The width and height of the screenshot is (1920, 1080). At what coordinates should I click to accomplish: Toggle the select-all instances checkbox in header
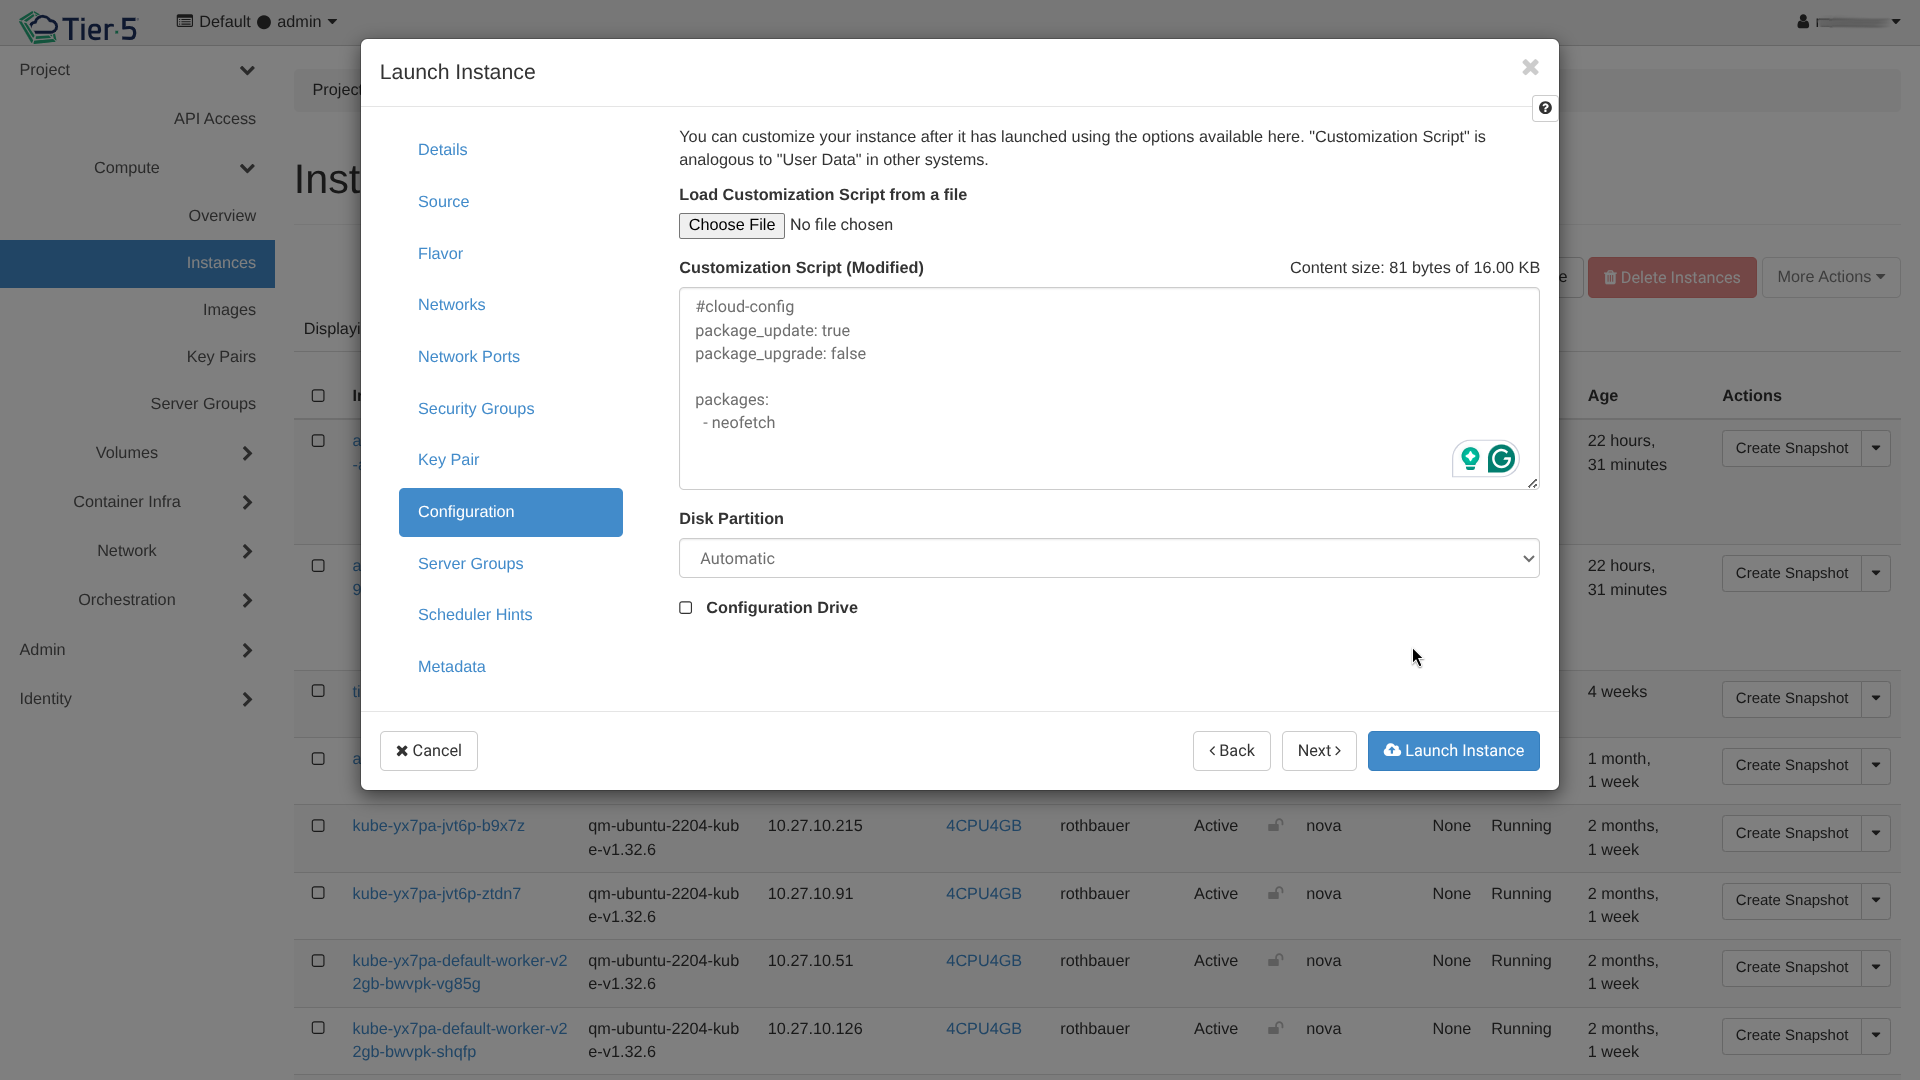(318, 396)
